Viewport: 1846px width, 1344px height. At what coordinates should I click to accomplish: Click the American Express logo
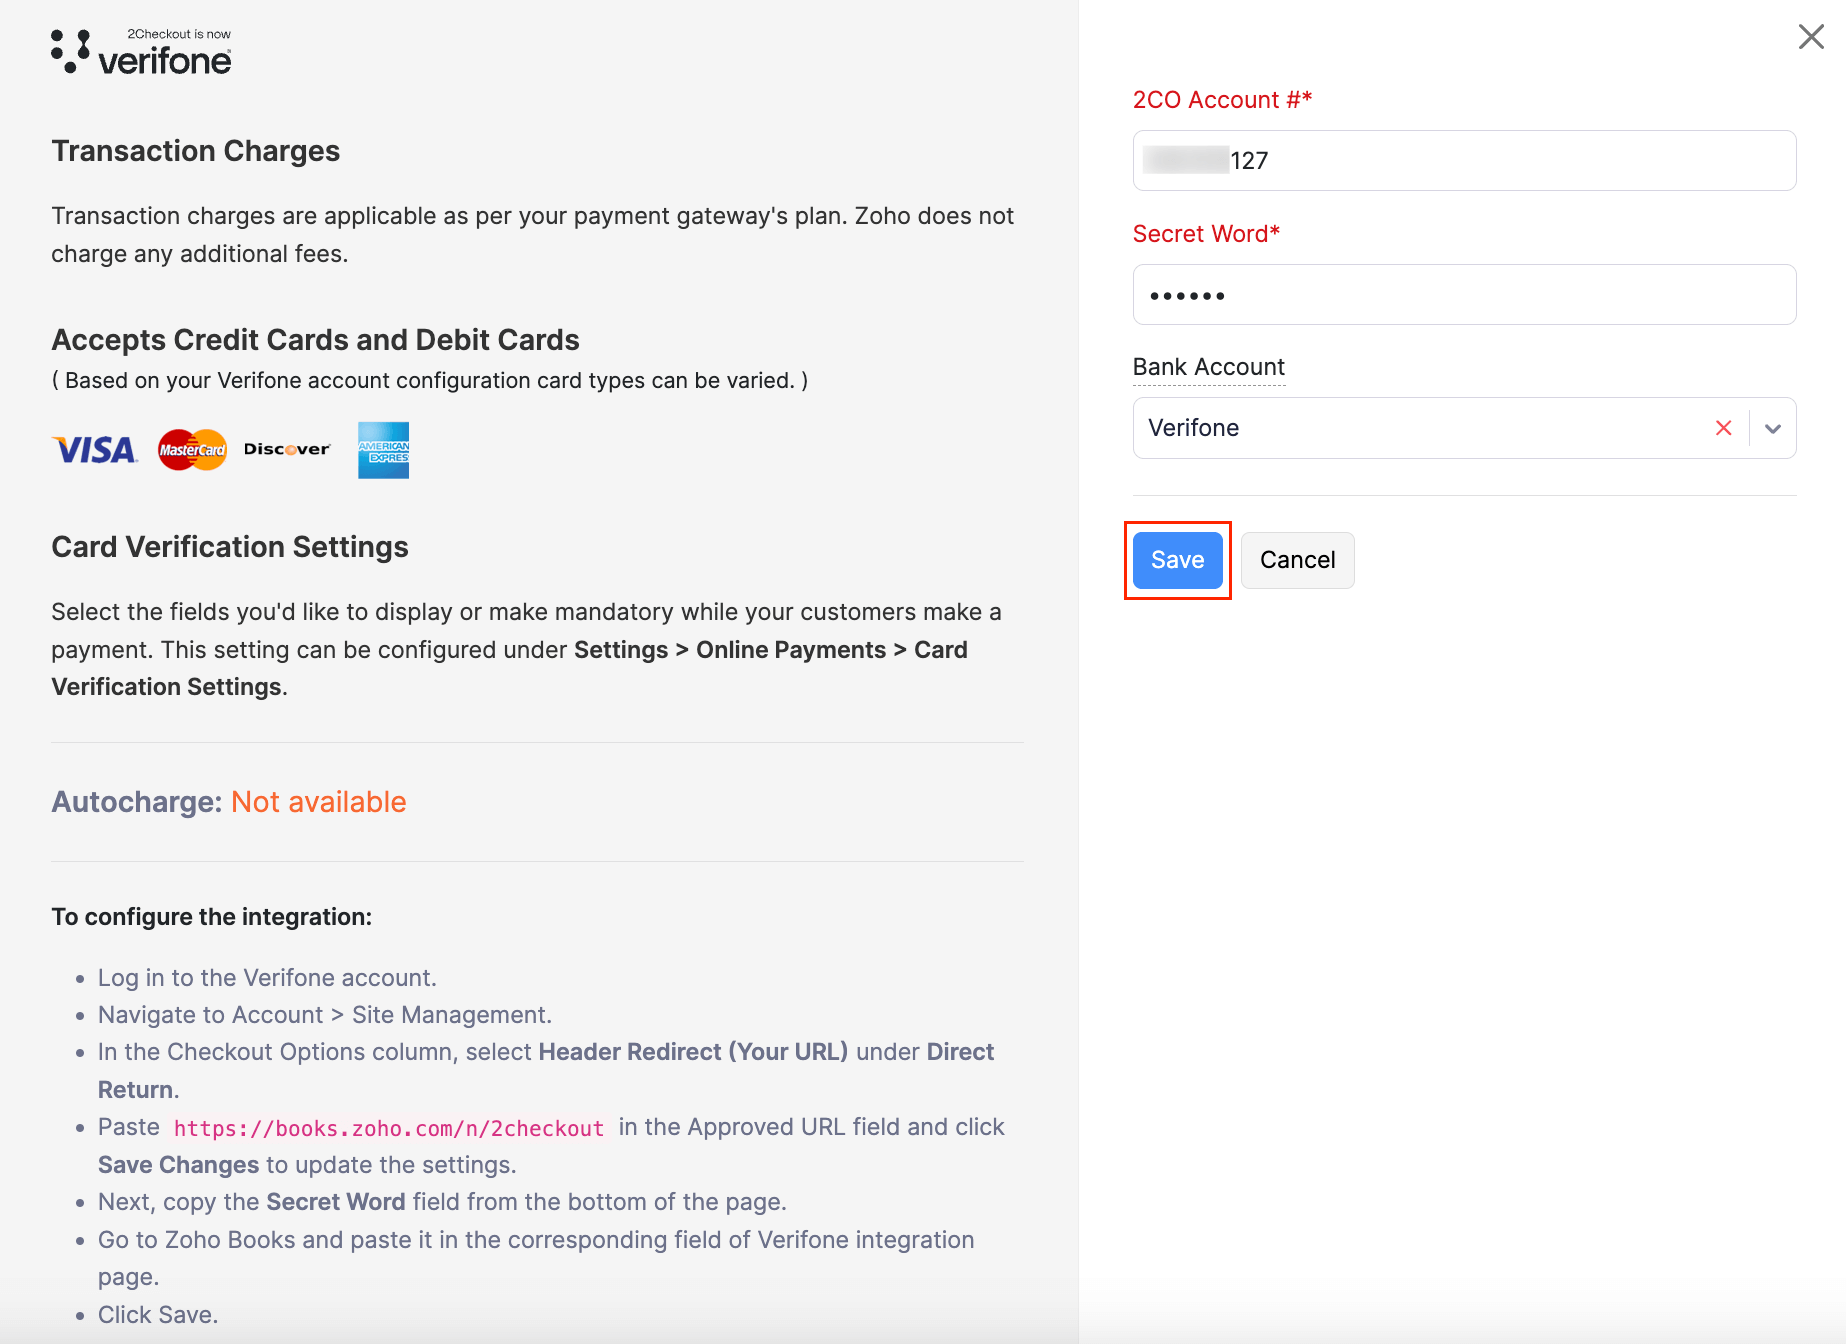(383, 450)
